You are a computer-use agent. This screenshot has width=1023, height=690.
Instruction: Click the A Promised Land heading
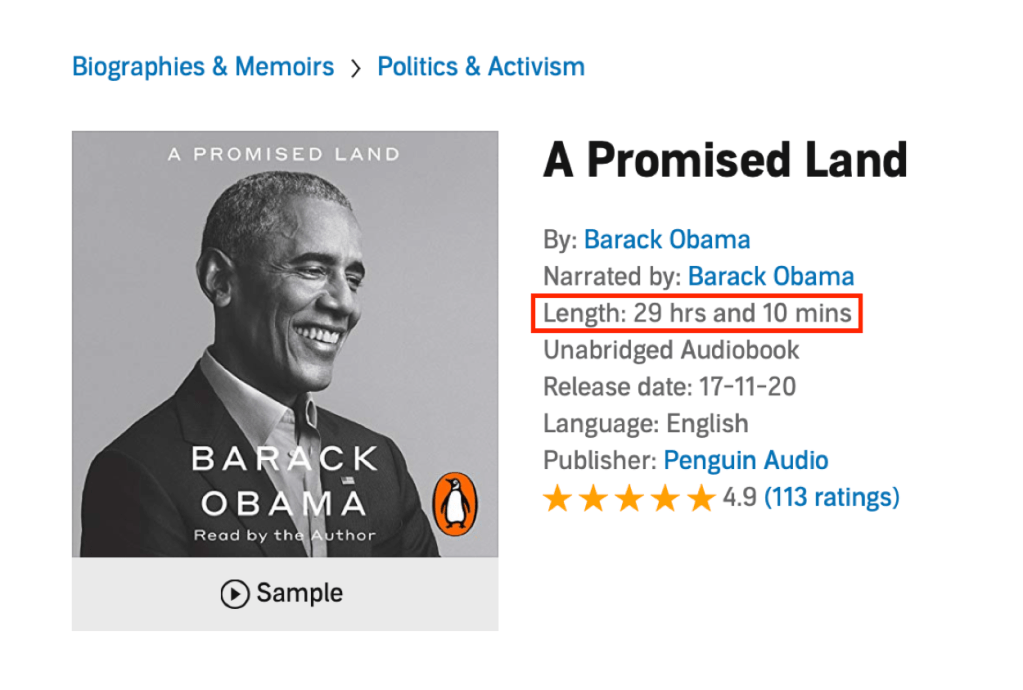[x=725, y=160]
